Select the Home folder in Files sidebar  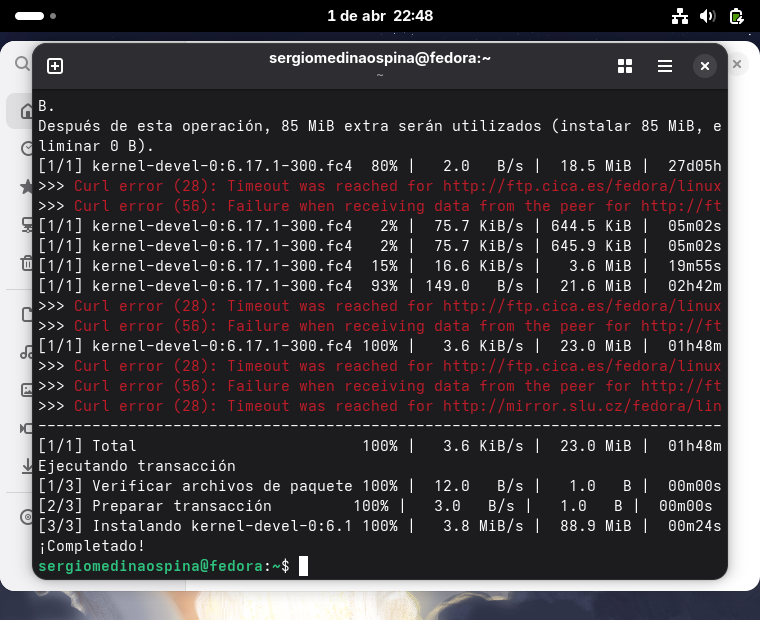pos(25,111)
